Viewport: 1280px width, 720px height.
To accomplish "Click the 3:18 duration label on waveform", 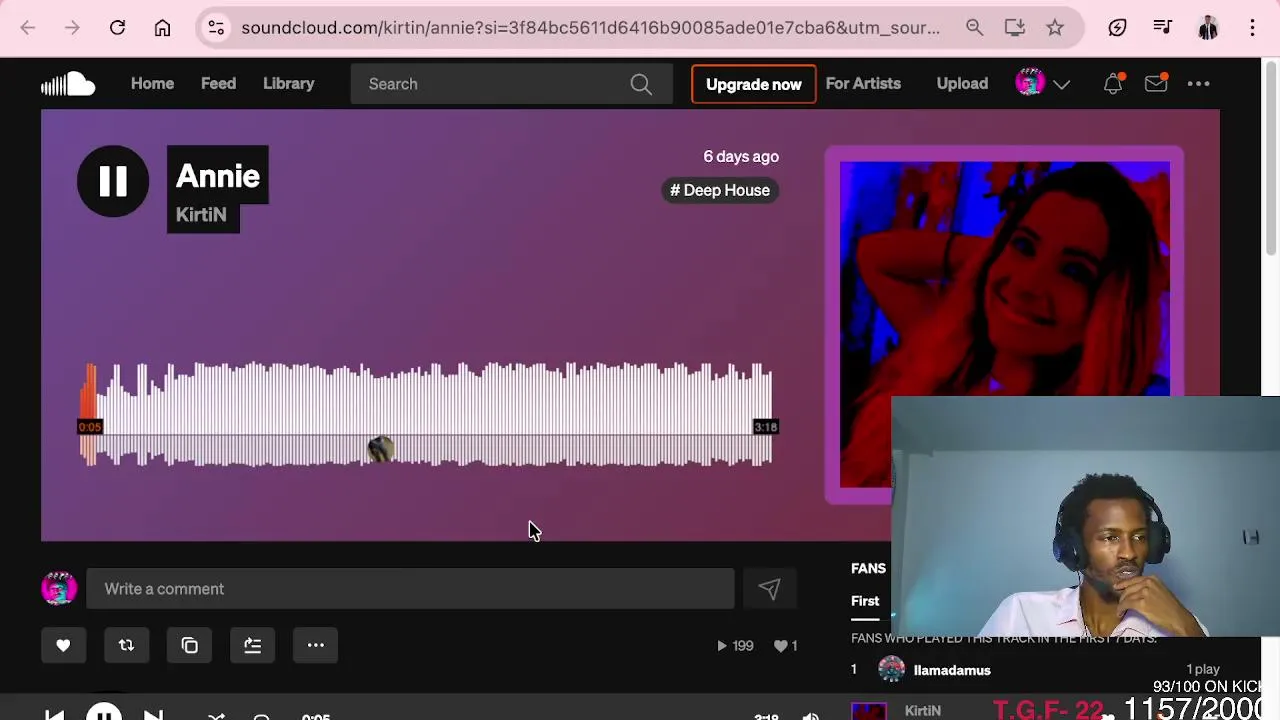I will click(765, 427).
